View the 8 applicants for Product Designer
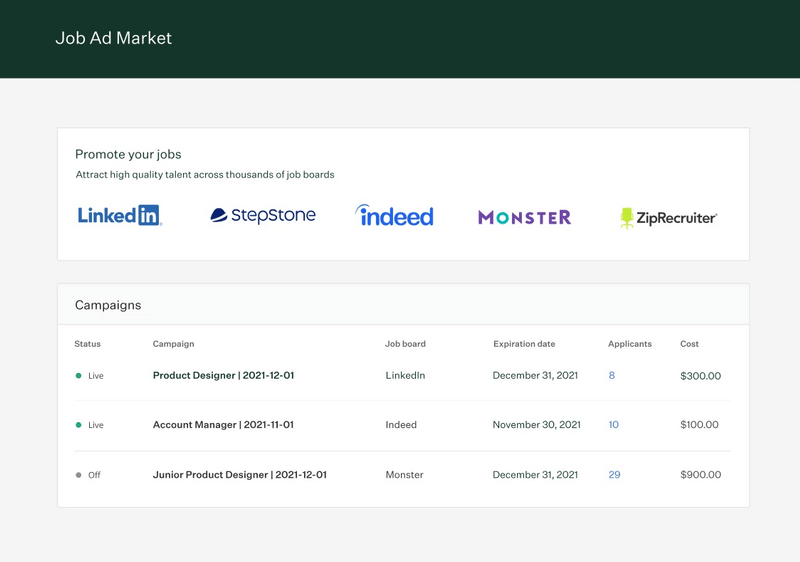 pos(612,376)
